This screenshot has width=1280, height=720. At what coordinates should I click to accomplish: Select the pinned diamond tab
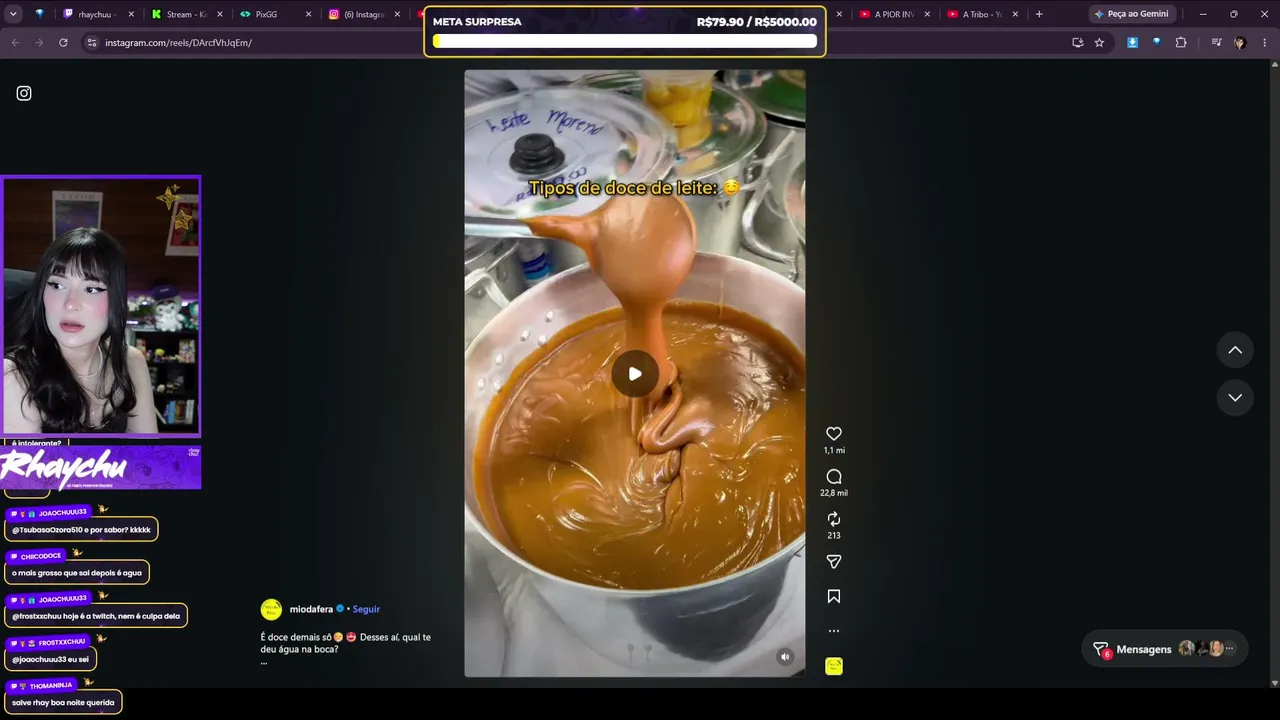(40, 14)
